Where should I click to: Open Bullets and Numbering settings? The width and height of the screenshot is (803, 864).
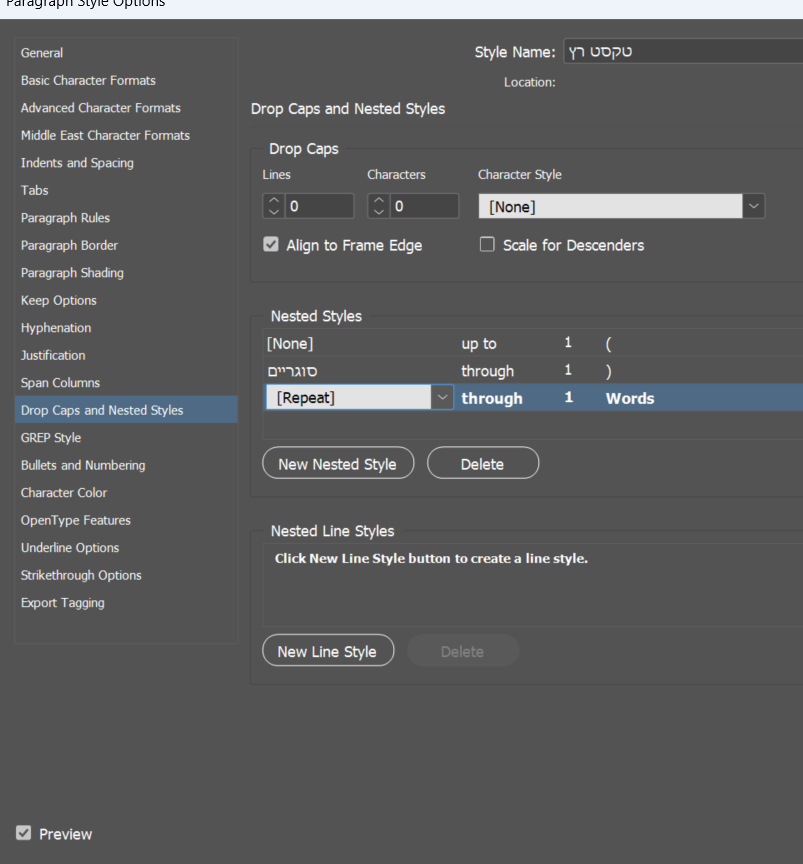[83, 465]
